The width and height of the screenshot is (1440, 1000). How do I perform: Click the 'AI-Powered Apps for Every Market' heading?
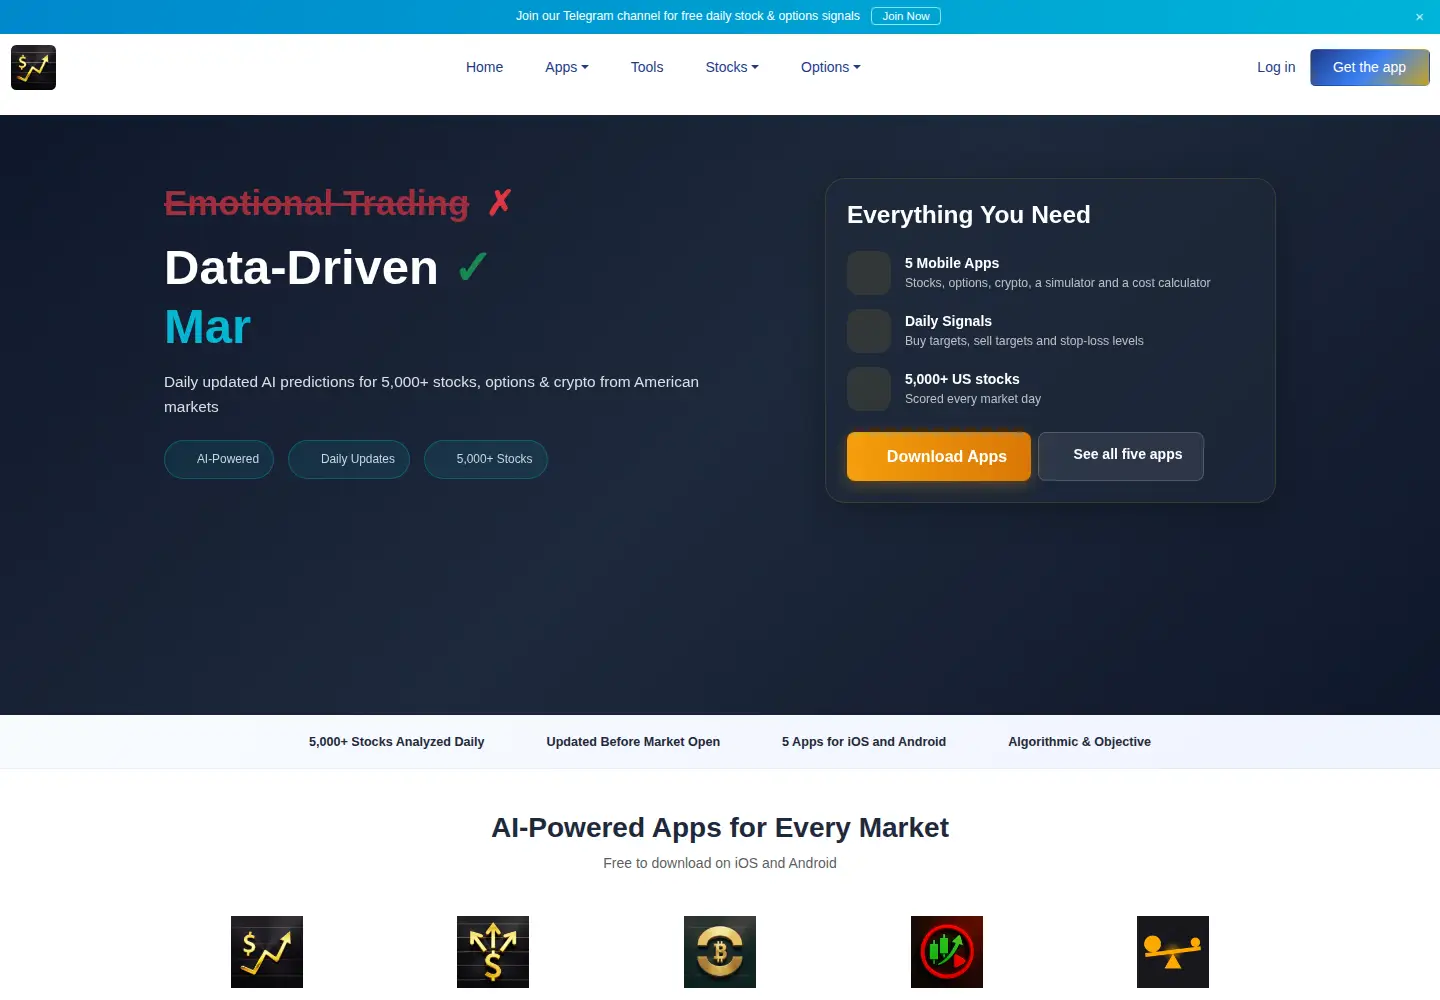(720, 828)
